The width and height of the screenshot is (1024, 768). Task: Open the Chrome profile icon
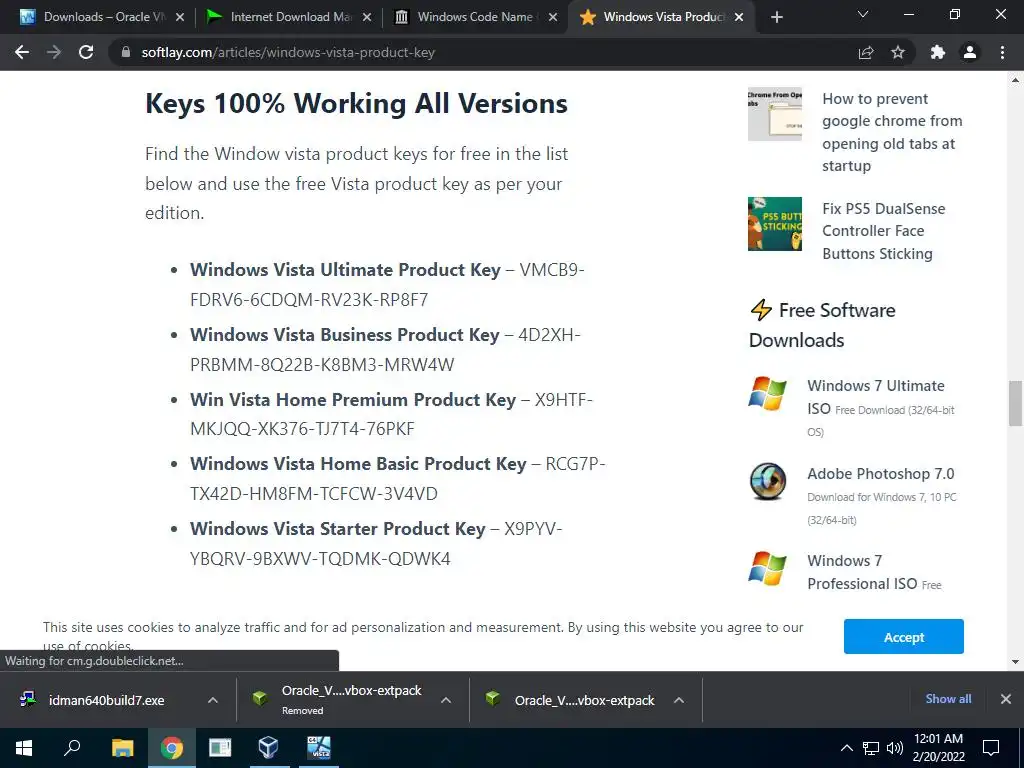click(970, 52)
